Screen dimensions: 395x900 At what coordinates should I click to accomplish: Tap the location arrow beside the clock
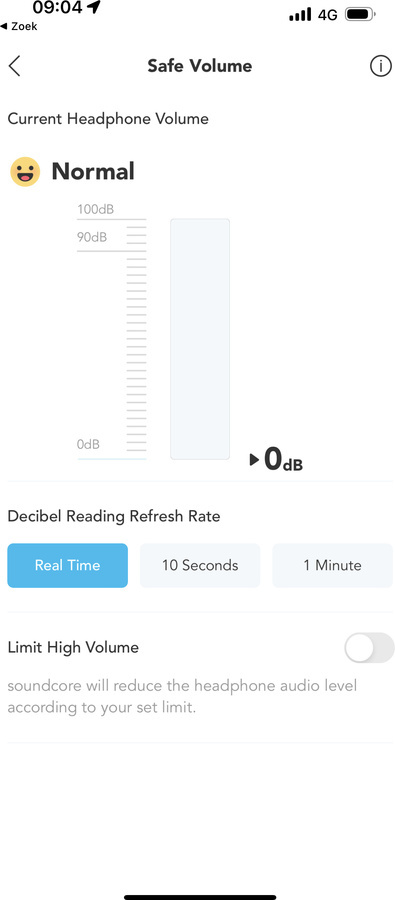pos(94,7)
